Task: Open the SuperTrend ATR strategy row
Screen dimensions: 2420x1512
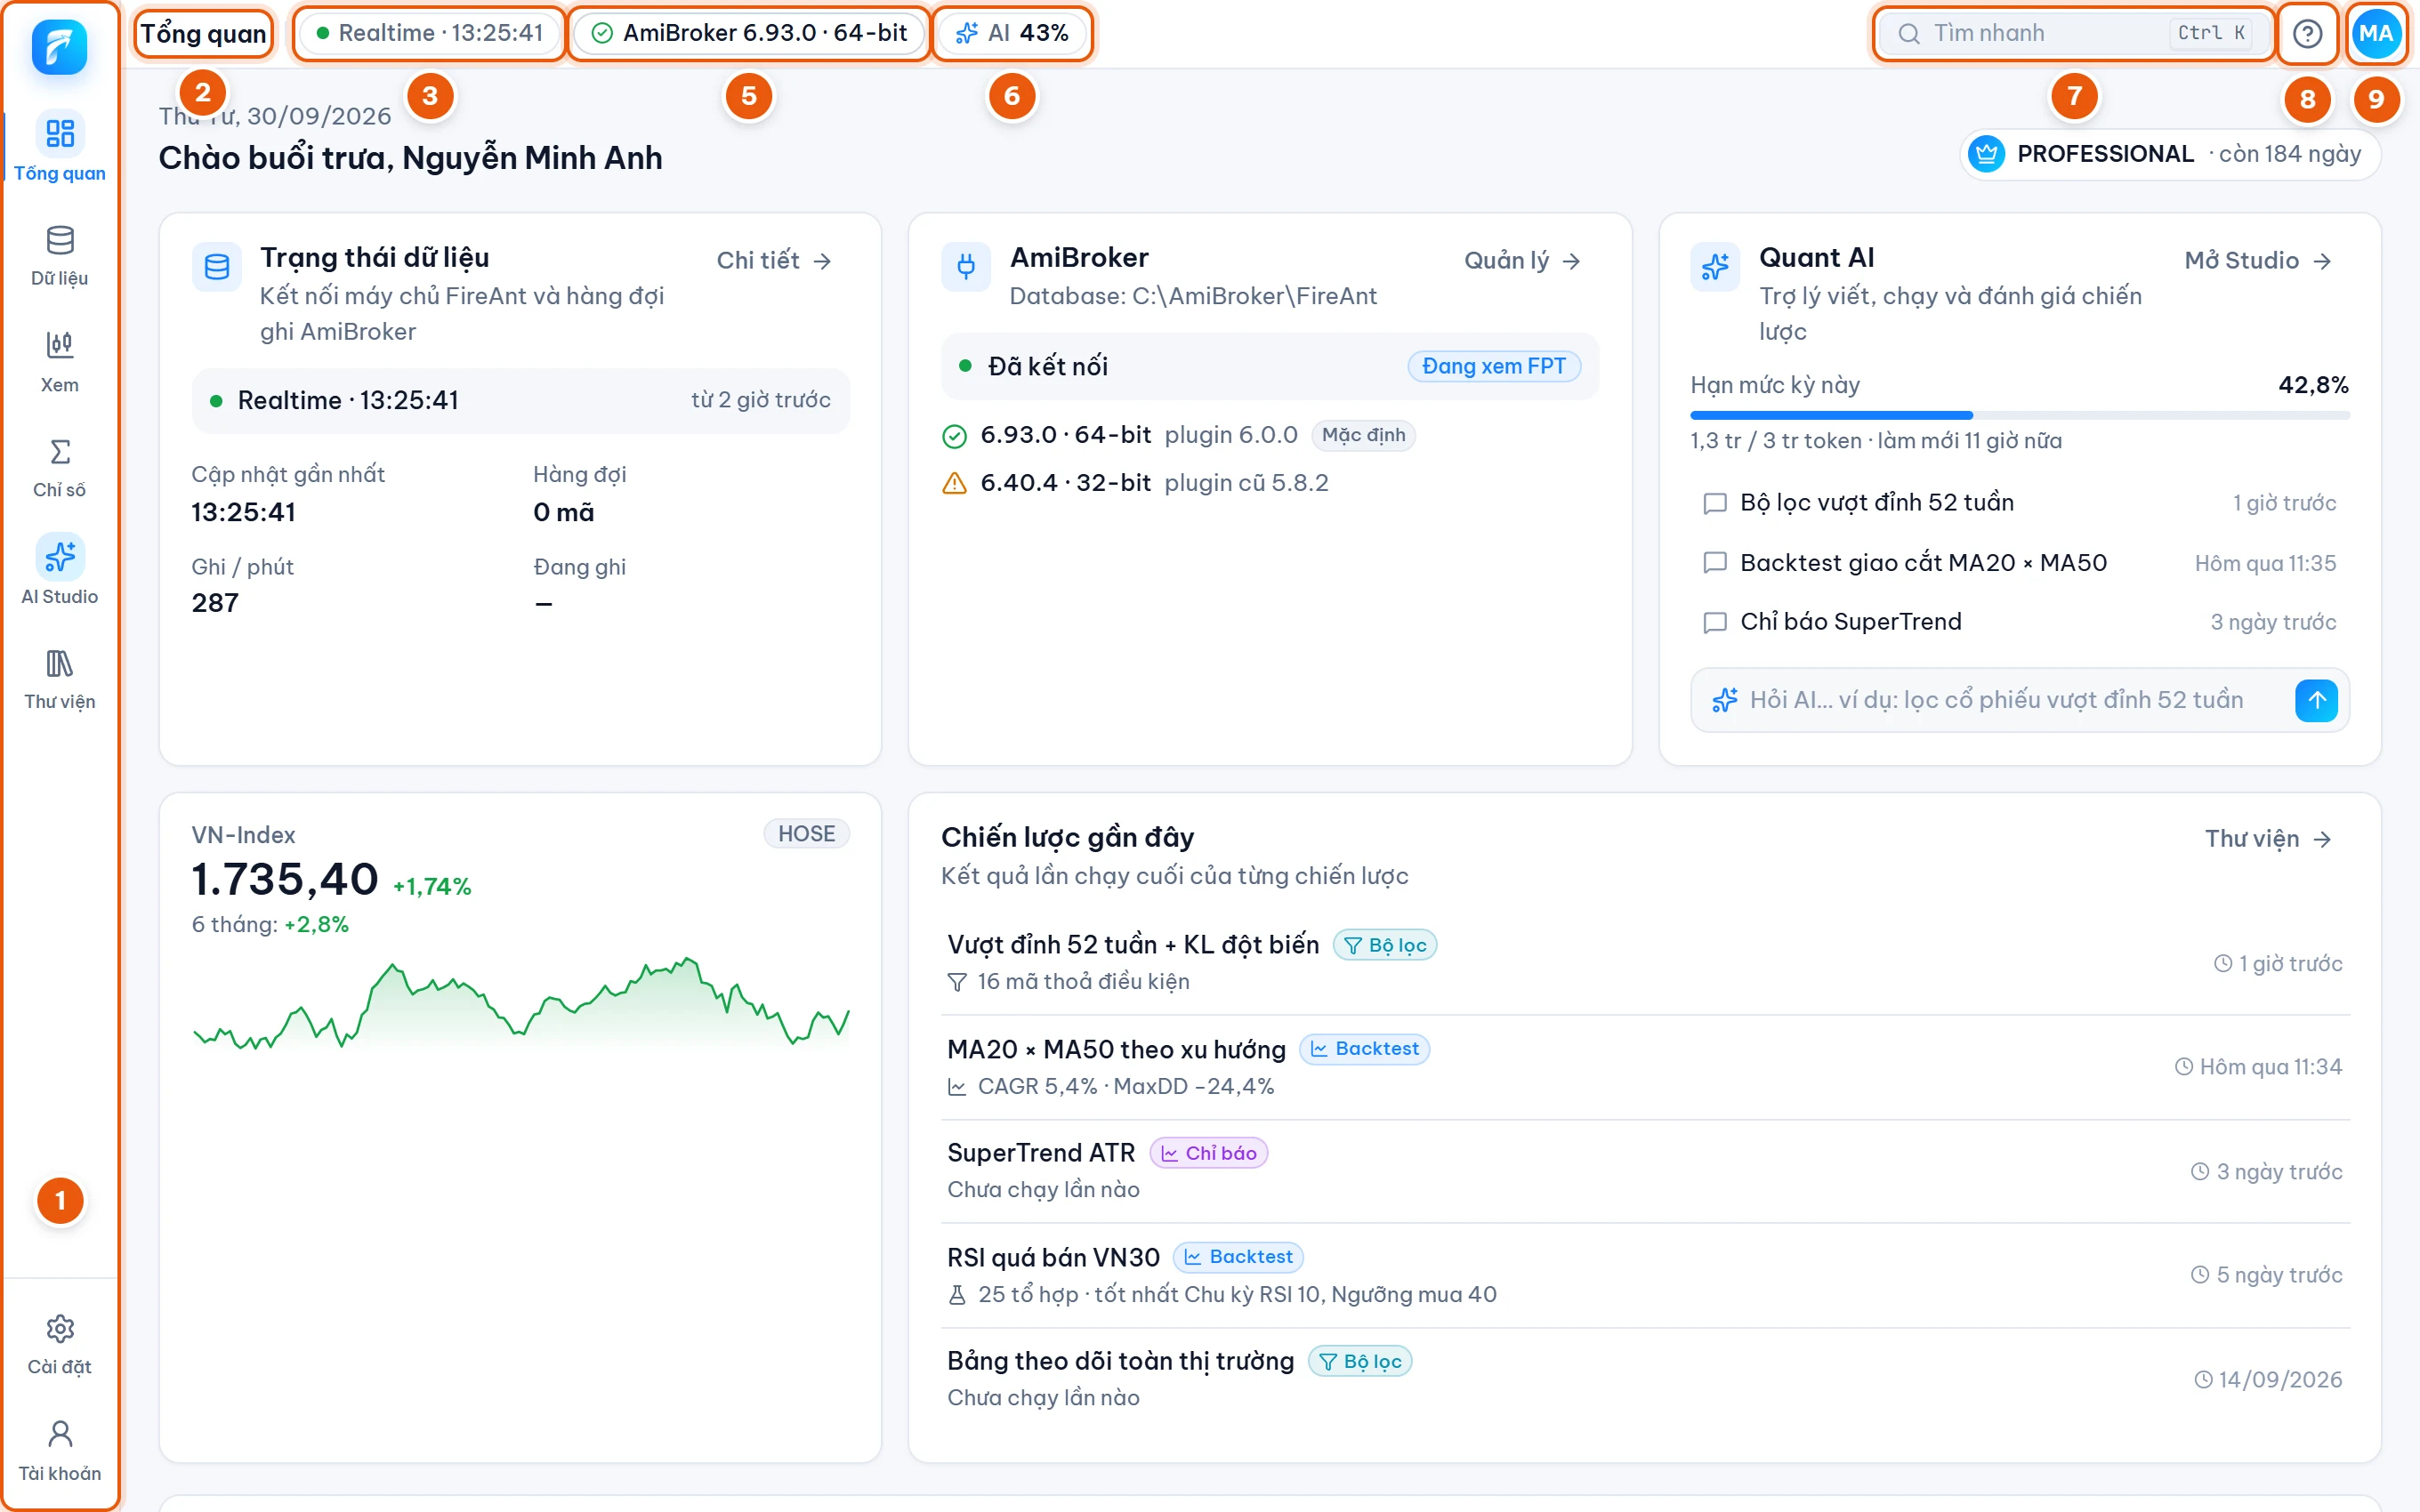Action: tap(1645, 1171)
